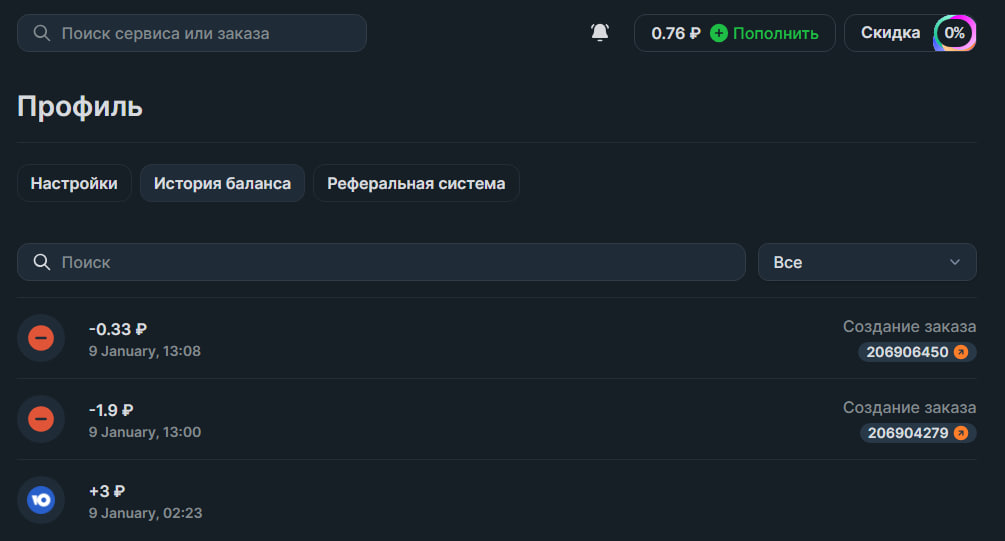Click the 0% discount ring indicator
This screenshot has width=1005, height=541.
[x=954, y=33]
